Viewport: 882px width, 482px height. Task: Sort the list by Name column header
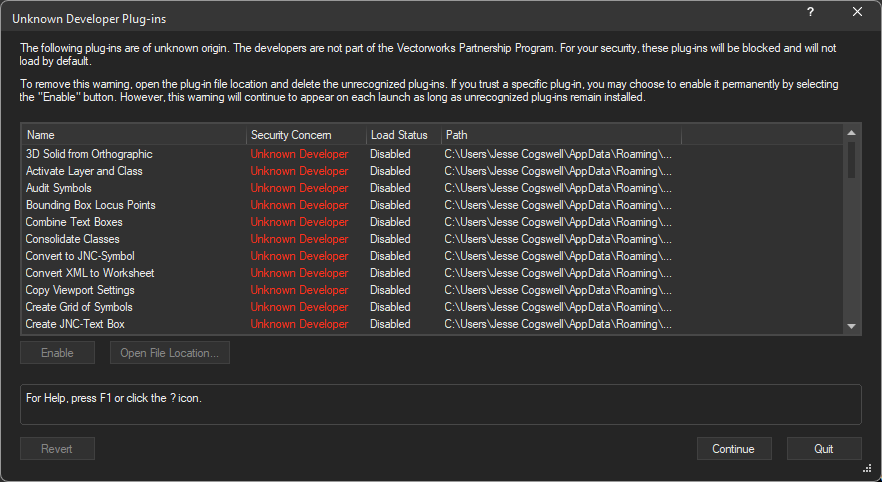(x=133, y=135)
